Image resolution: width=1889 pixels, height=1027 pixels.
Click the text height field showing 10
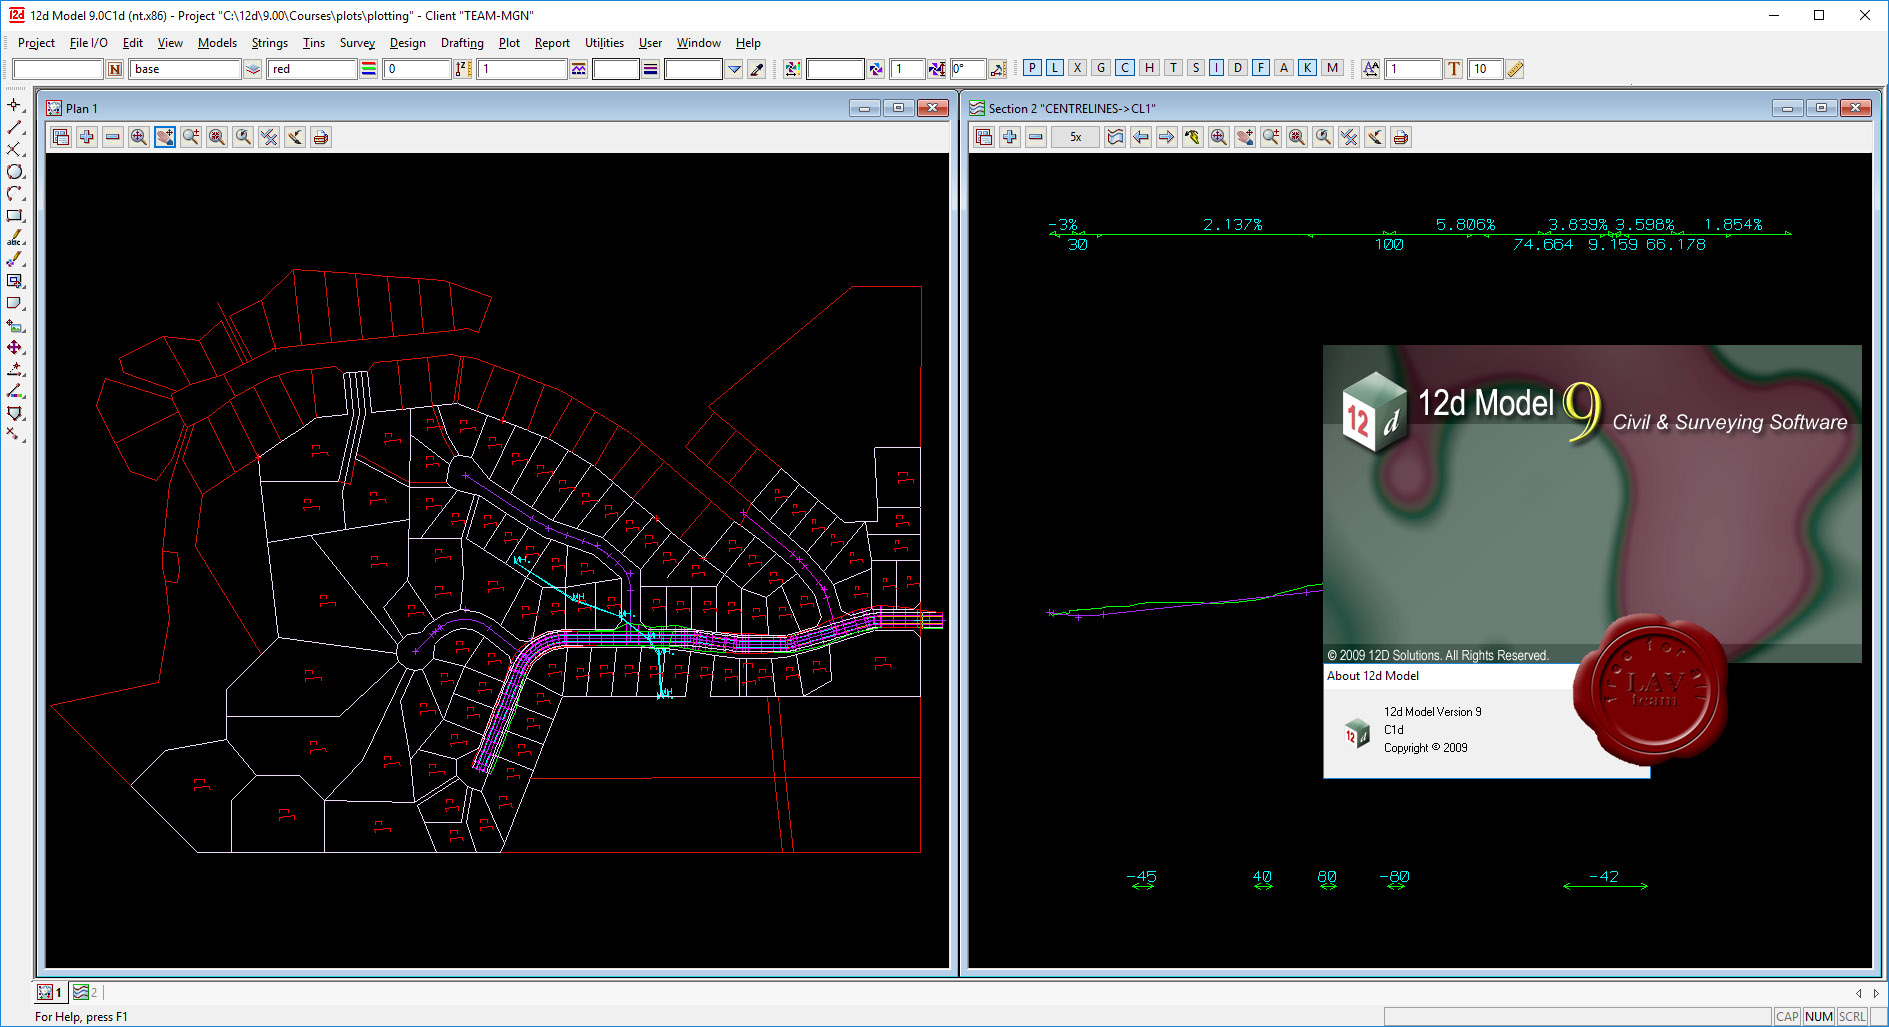click(x=1485, y=69)
